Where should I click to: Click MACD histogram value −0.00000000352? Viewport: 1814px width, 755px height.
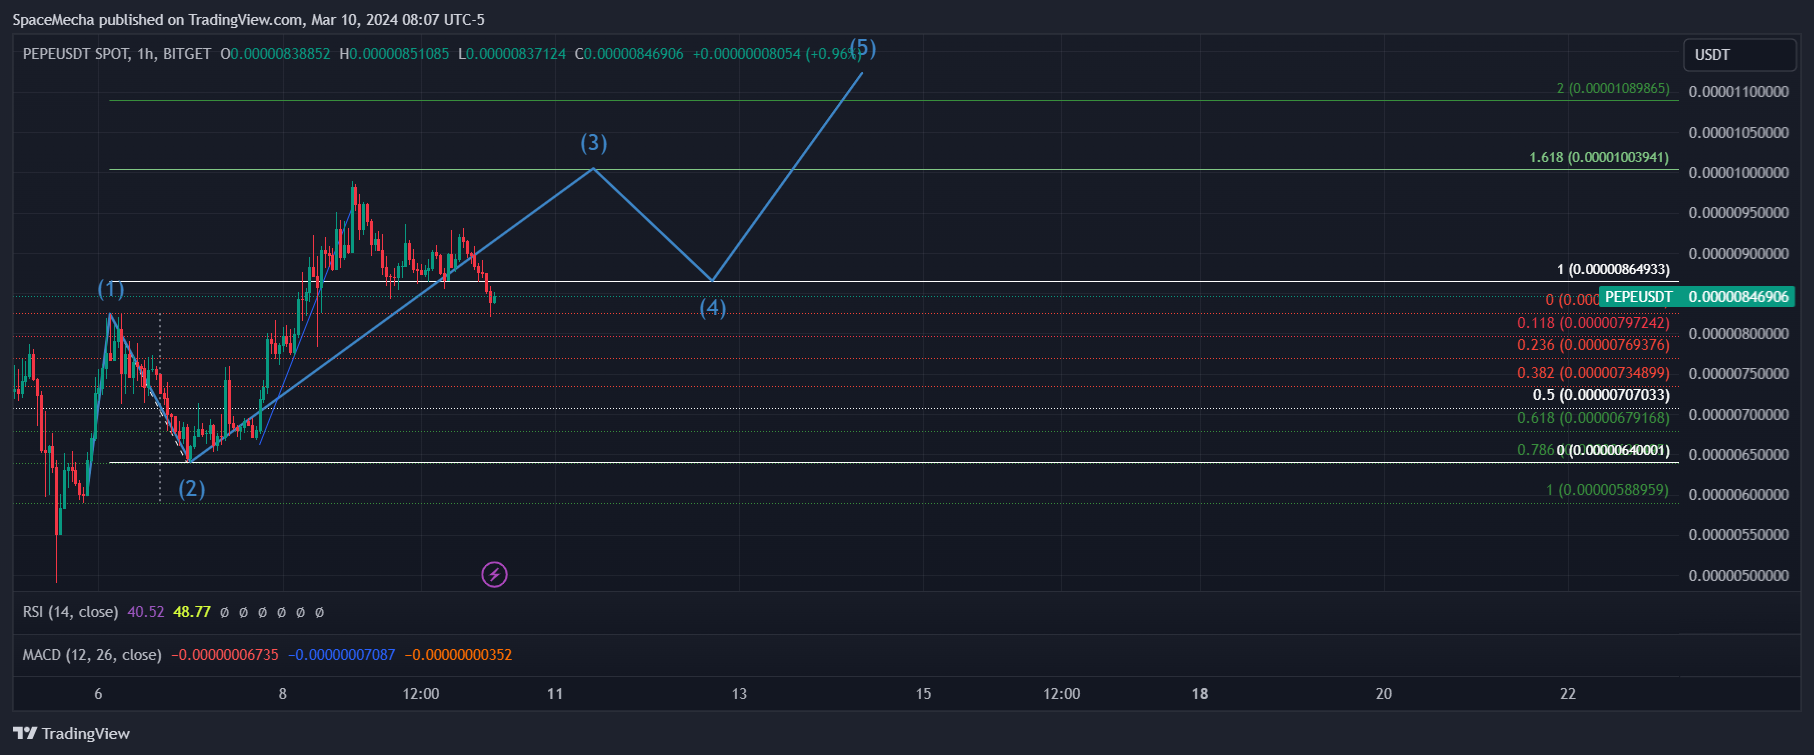point(458,655)
